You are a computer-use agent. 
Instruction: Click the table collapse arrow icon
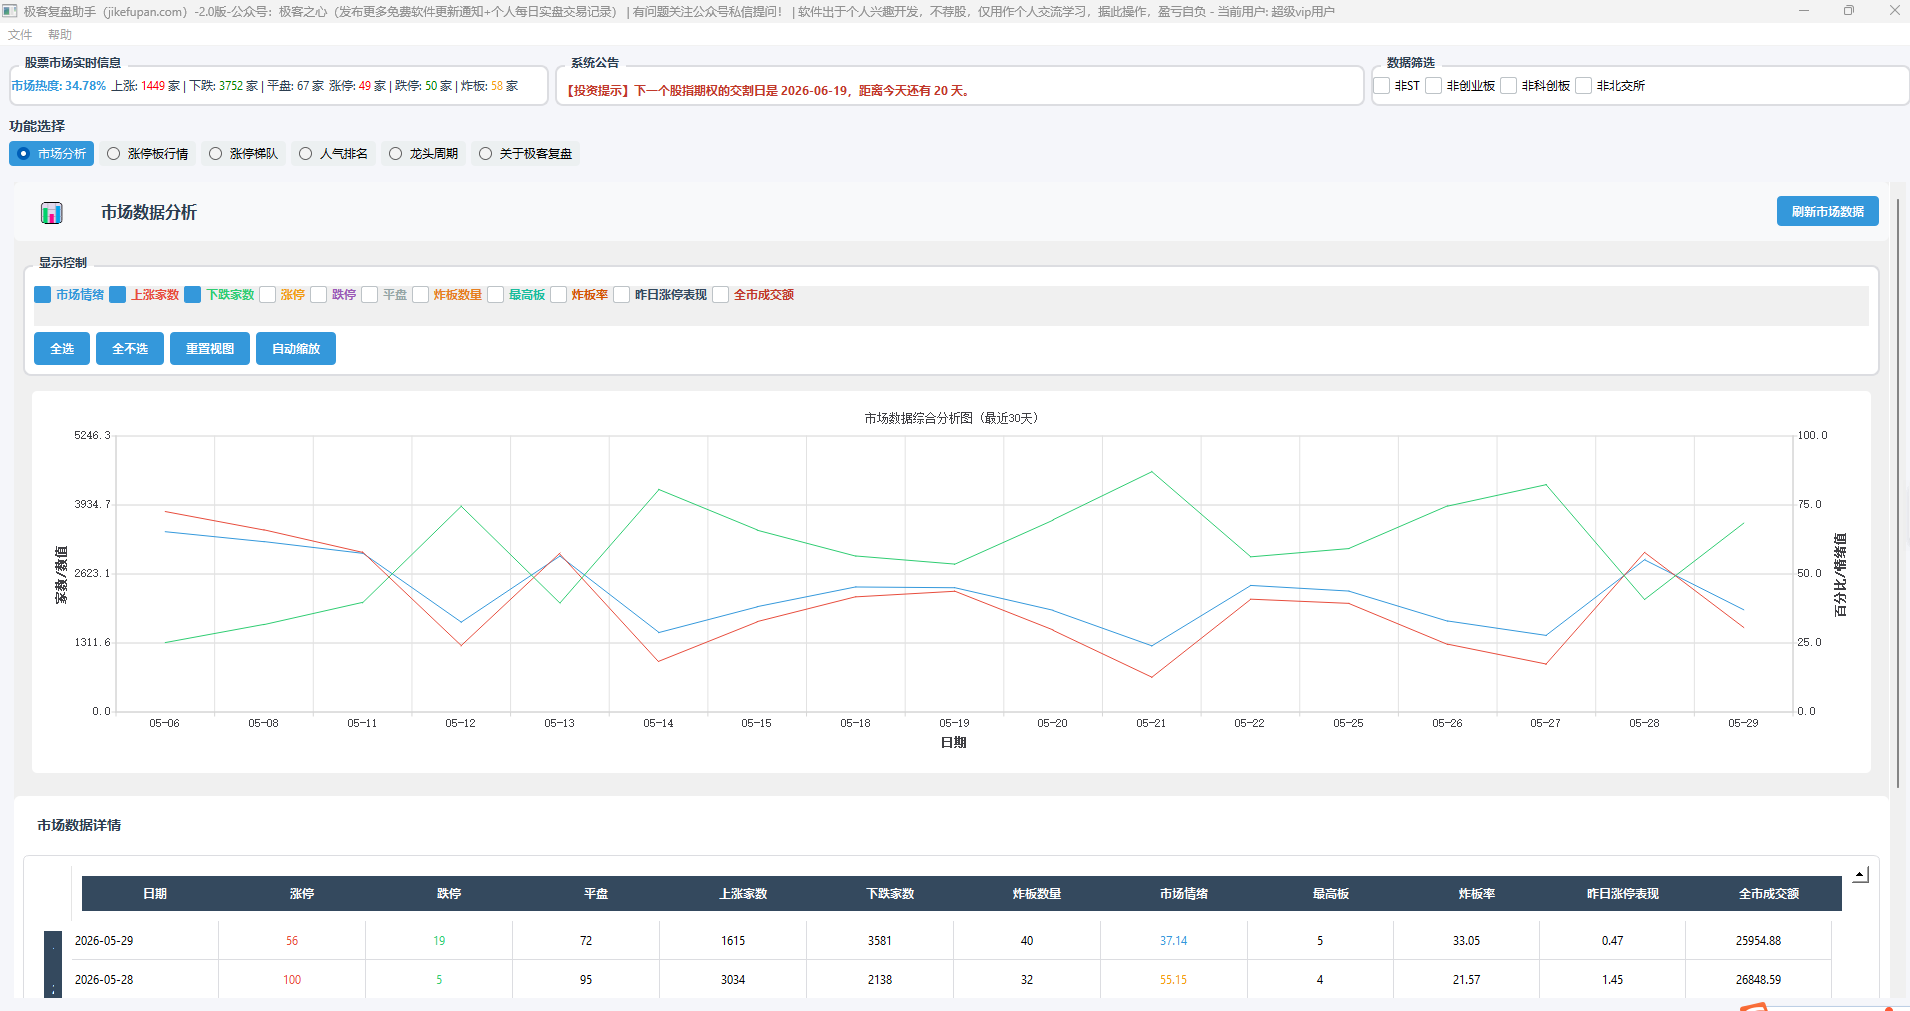[1860, 875]
